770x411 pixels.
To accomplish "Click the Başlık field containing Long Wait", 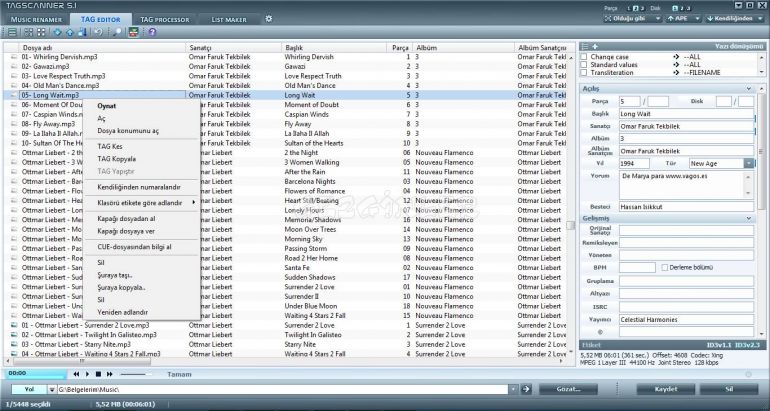I will coord(687,114).
